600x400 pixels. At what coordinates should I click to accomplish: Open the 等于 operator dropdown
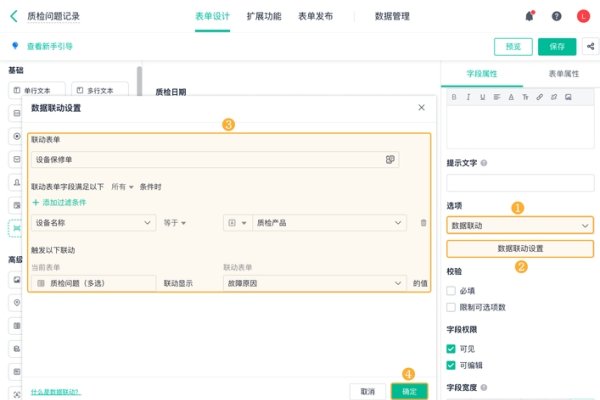pos(174,223)
